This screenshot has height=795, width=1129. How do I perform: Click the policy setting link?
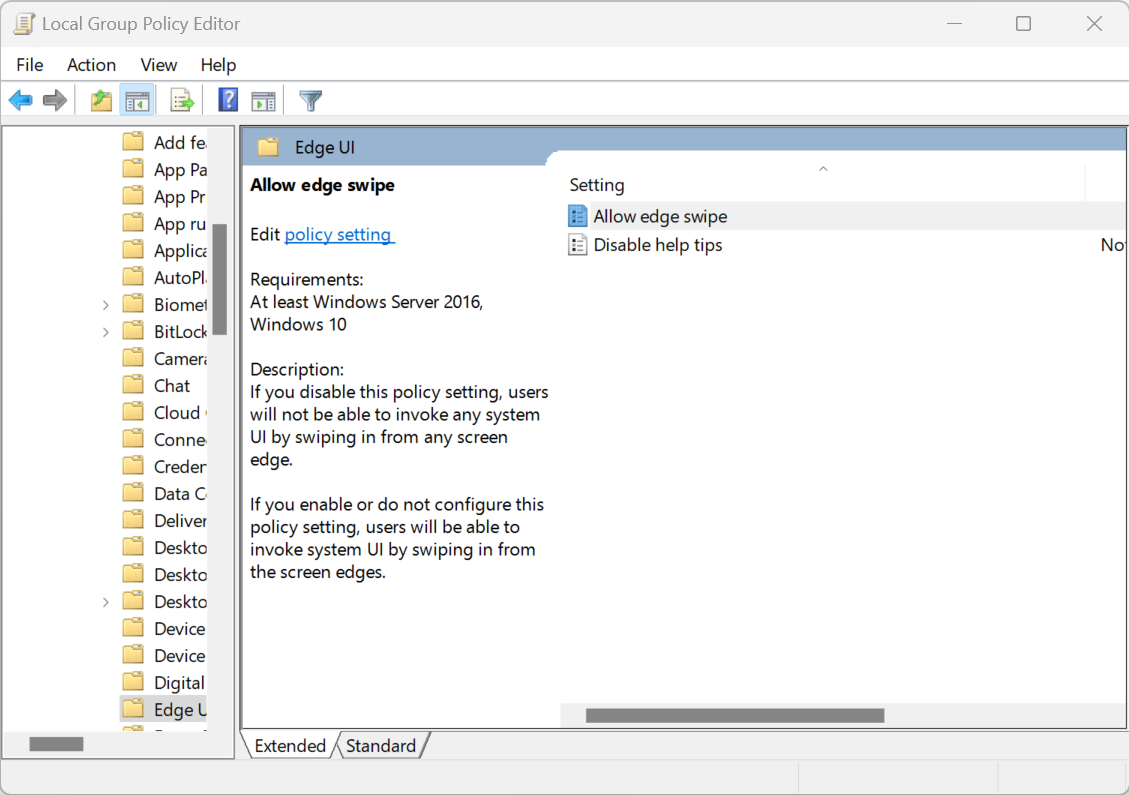(x=338, y=235)
